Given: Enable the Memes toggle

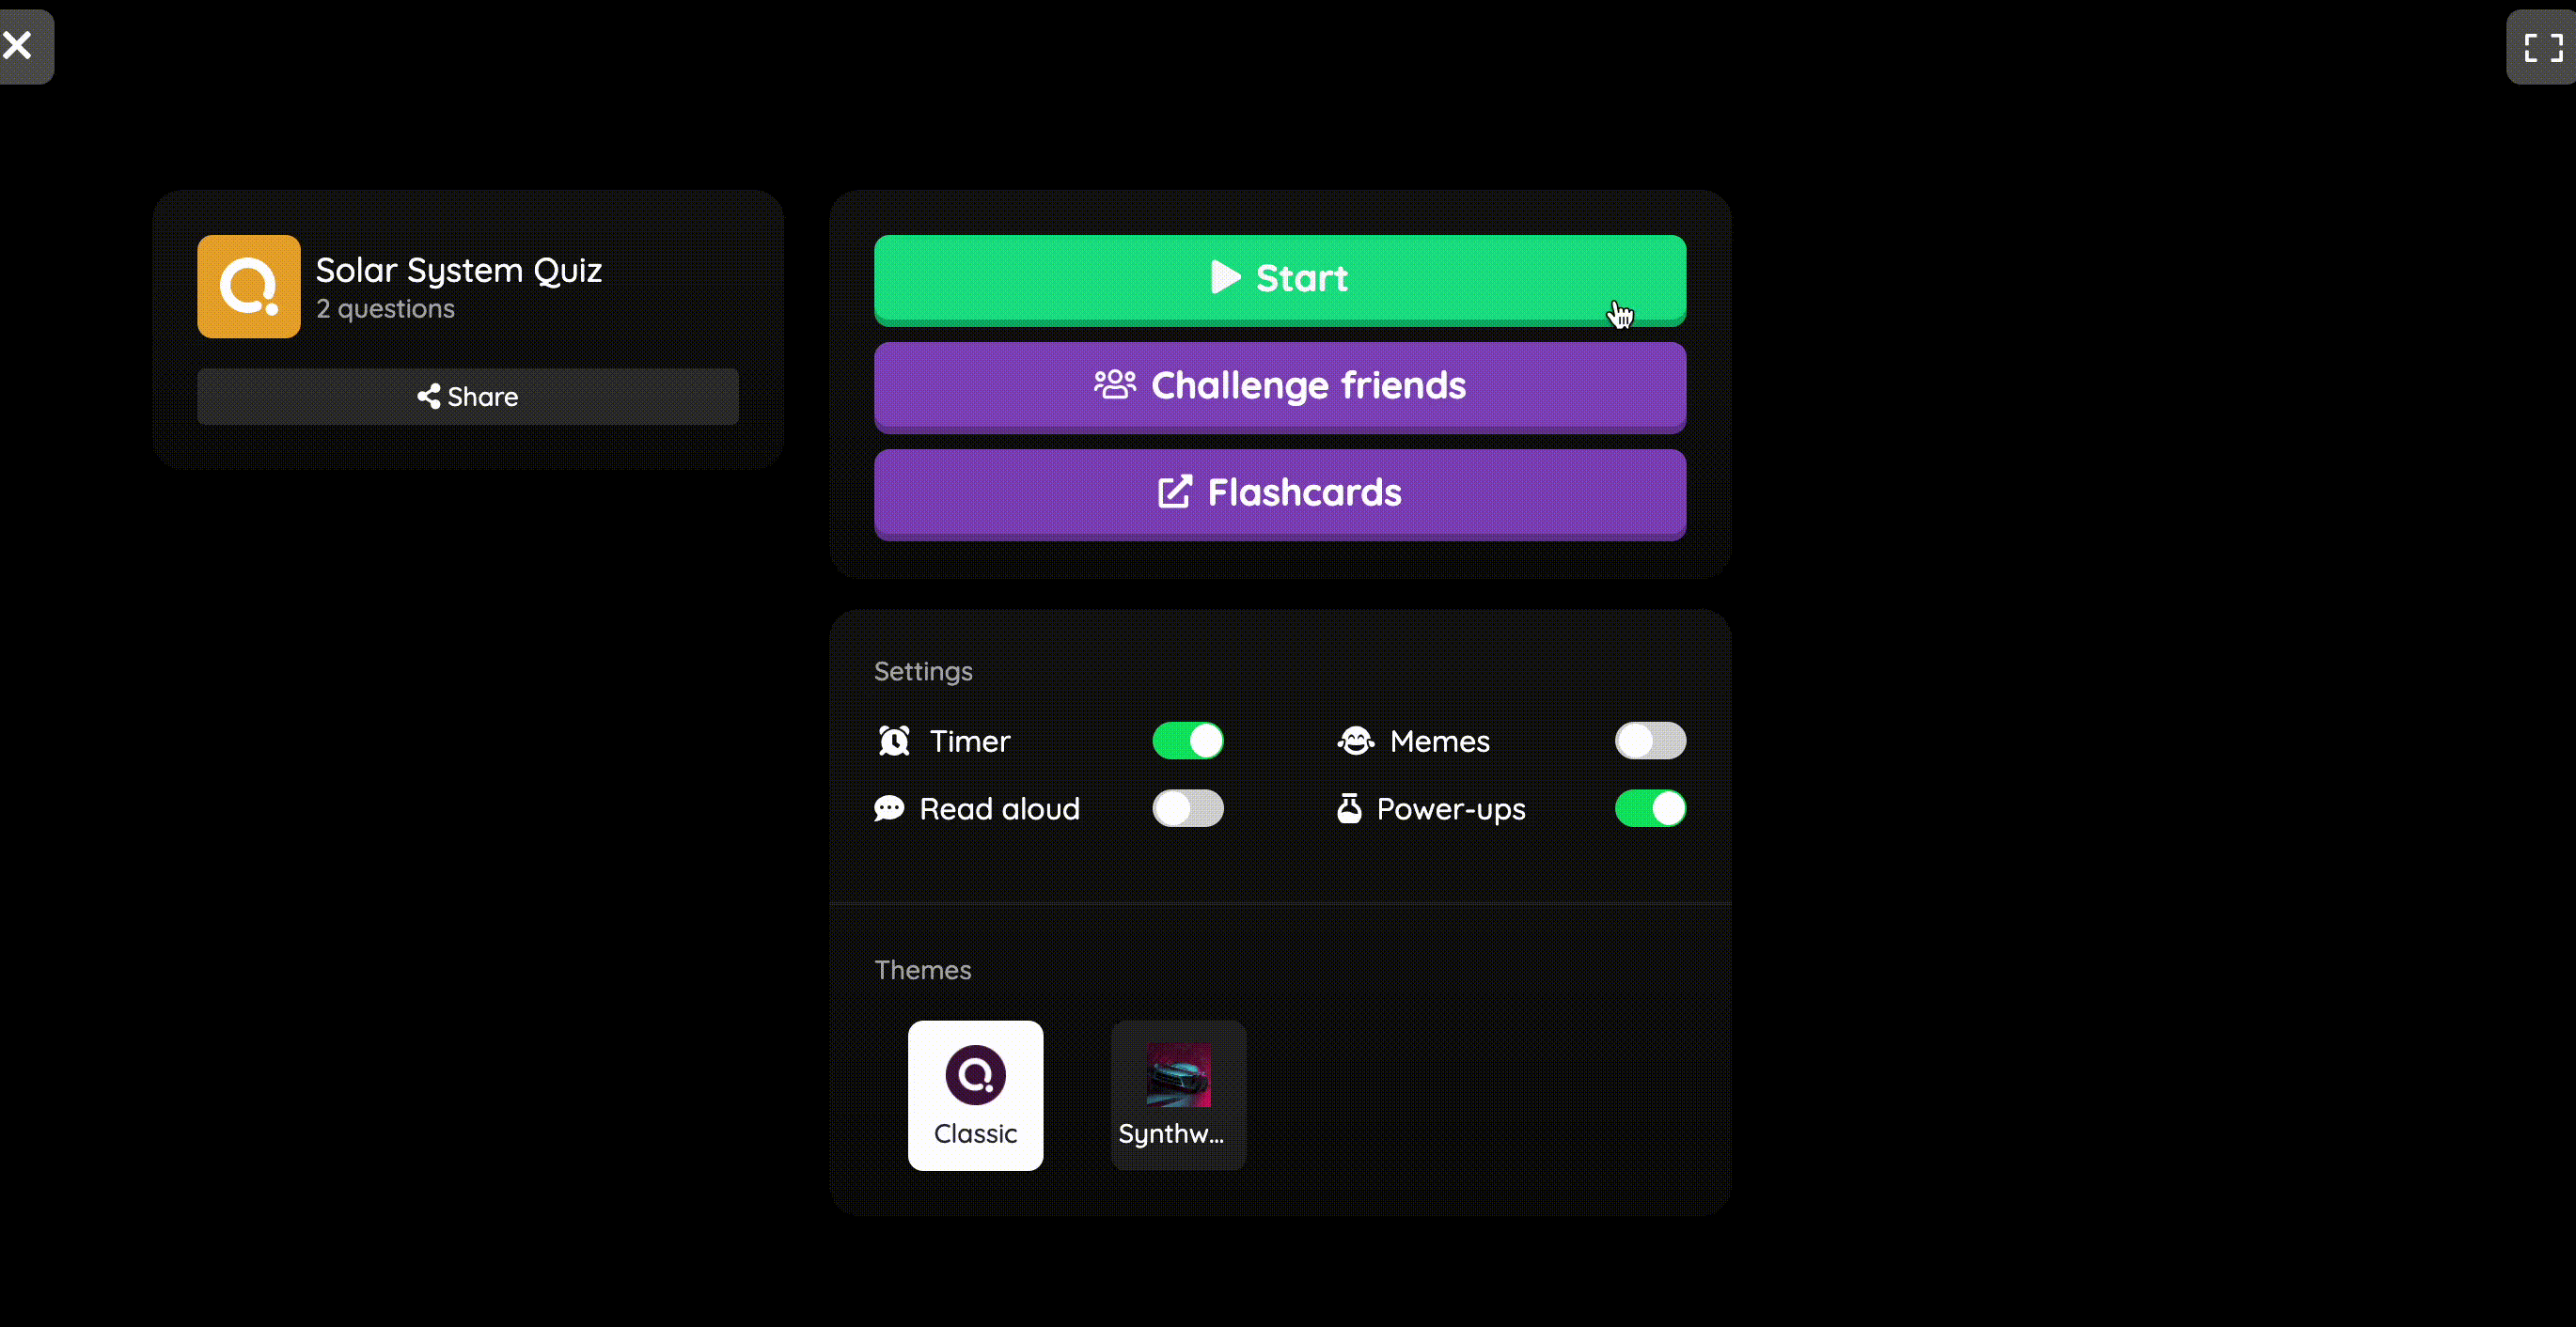Looking at the screenshot, I should (x=1650, y=740).
